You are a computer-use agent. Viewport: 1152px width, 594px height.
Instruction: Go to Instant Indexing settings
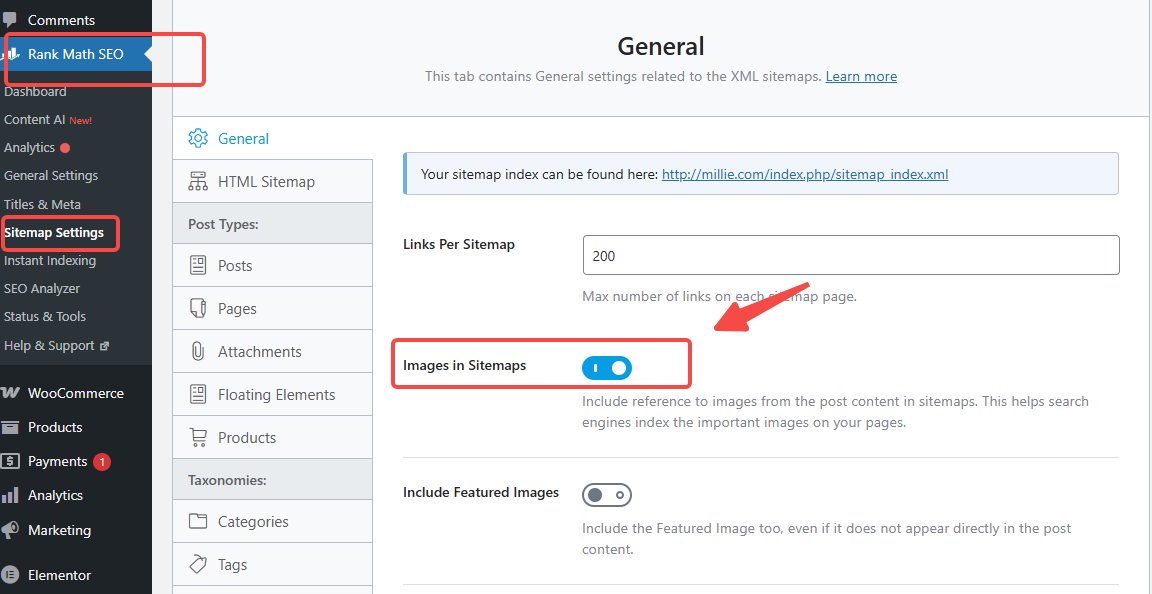[x=50, y=261]
